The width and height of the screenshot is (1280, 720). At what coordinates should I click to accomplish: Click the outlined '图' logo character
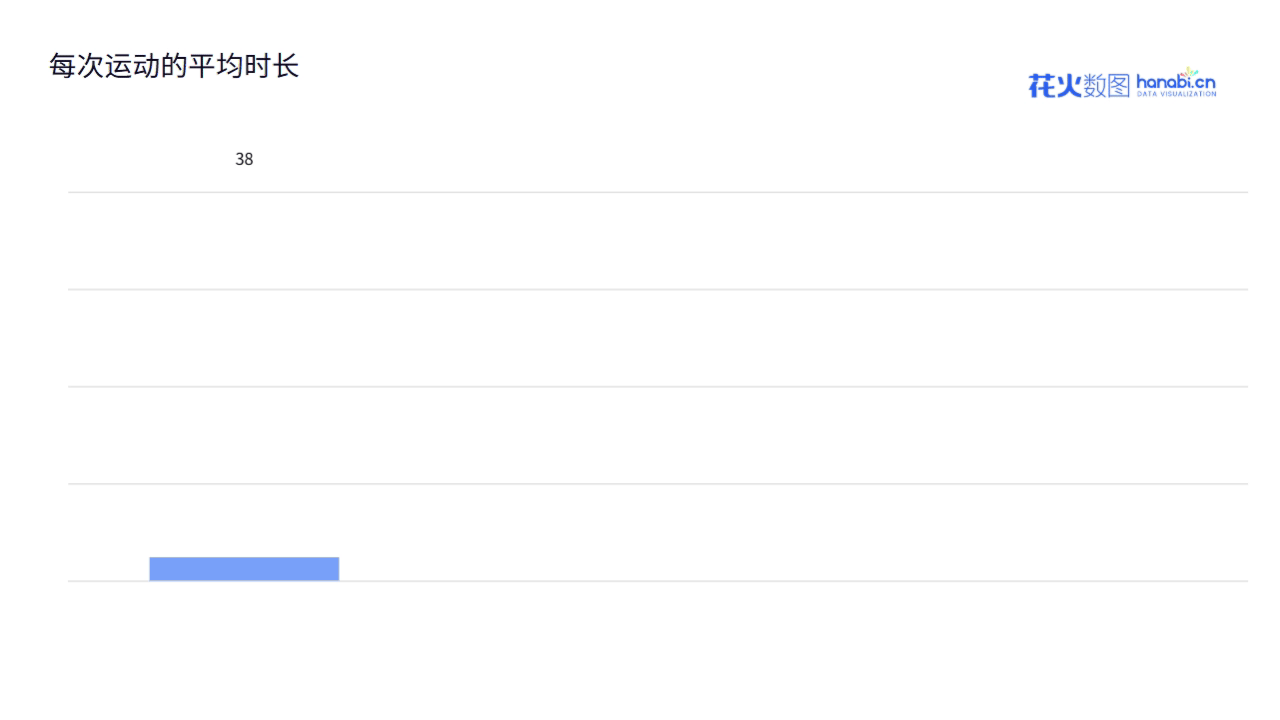(x=1119, y=86)
